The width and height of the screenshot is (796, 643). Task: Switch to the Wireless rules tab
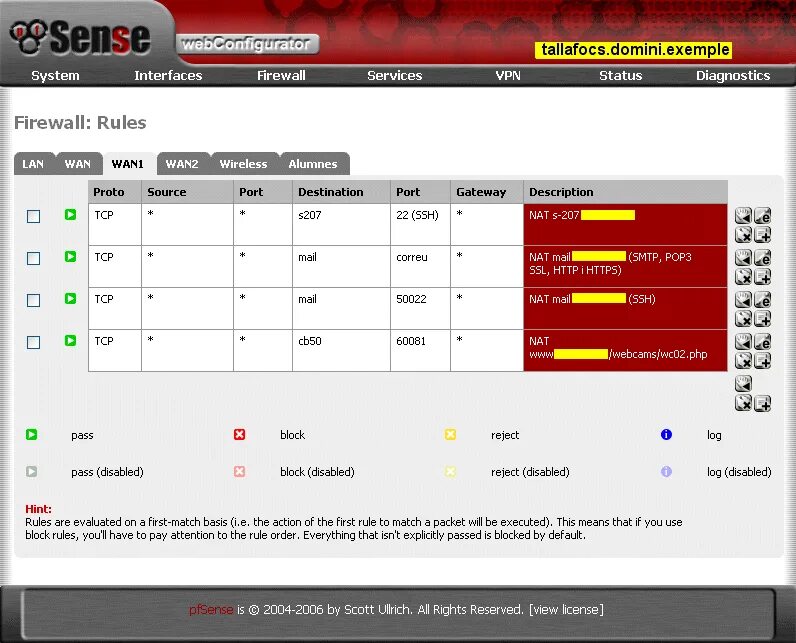[243, 164]
